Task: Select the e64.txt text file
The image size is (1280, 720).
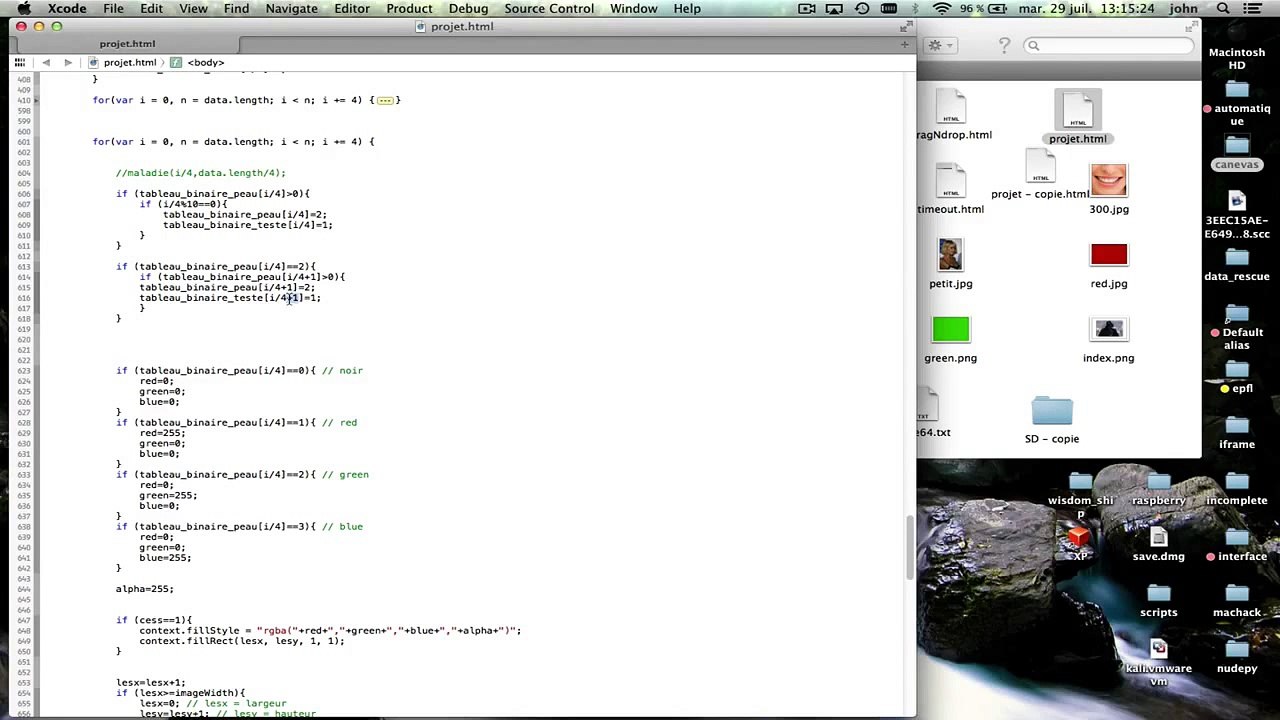Action: coord(931,413)
